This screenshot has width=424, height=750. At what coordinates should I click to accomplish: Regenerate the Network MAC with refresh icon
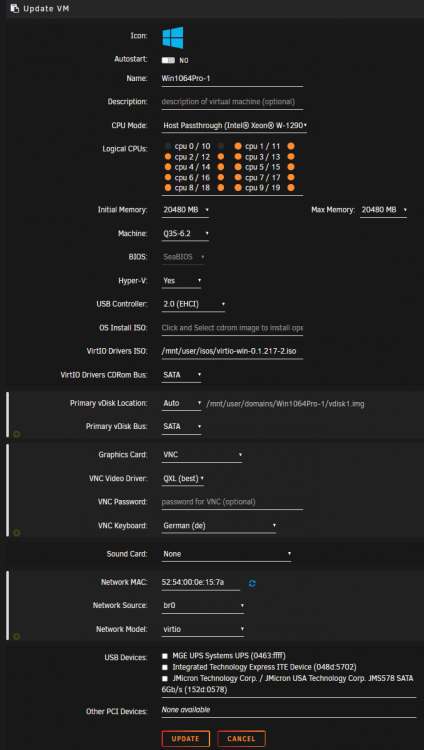tap(252, 583)
